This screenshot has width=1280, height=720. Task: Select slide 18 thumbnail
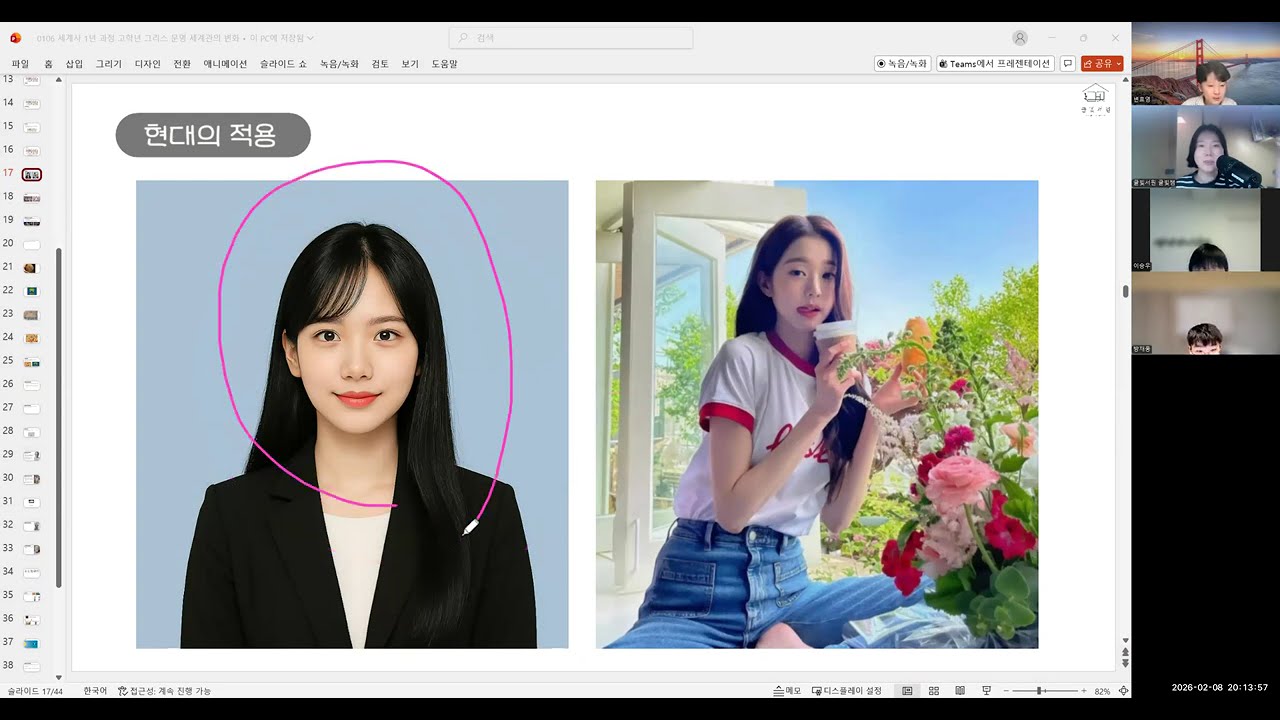pyautogui.click(x=32, y=198)
